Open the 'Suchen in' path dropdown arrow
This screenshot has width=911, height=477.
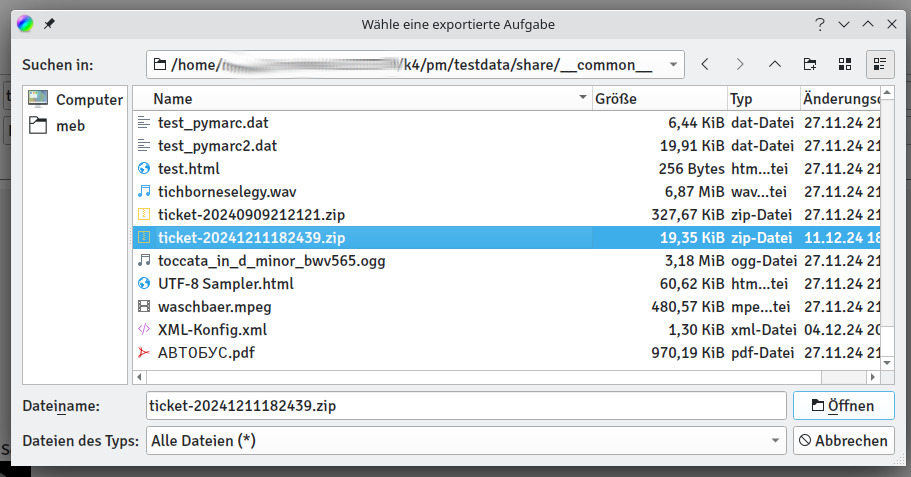pos(673,64)
